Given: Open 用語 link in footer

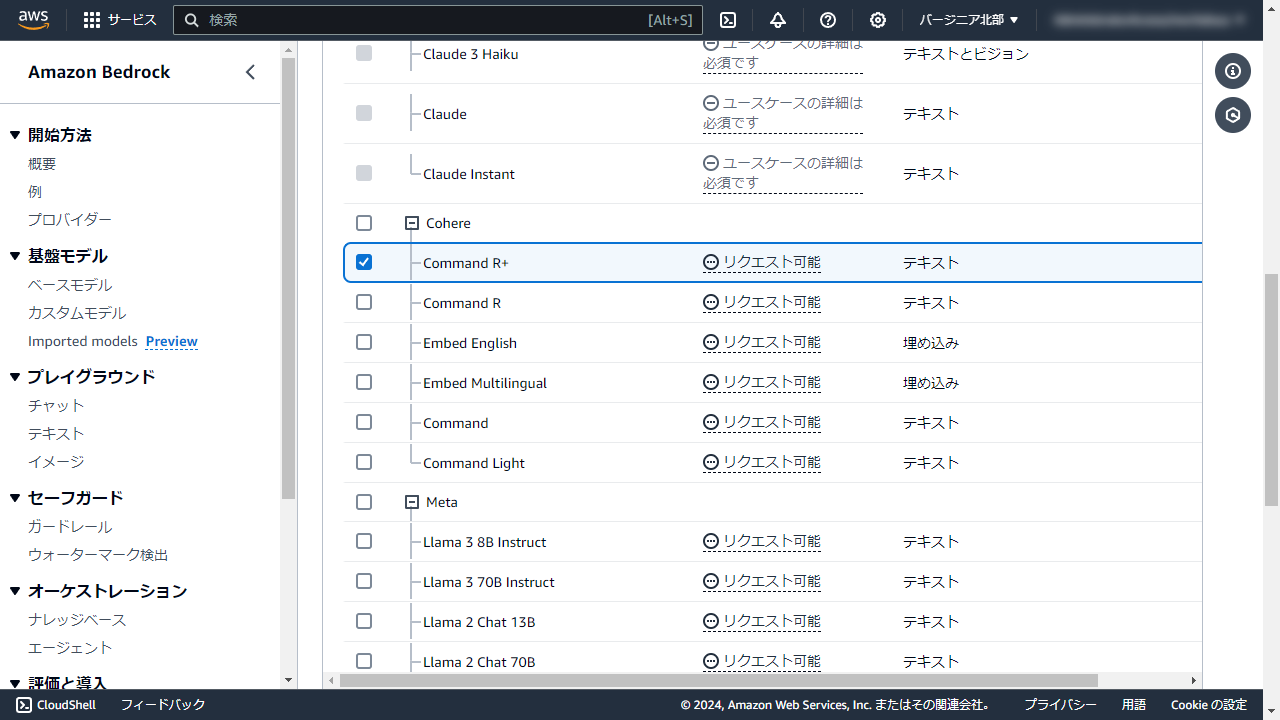Looking at the screenshot, I should pyautogui.click(x=1134, y=705).
